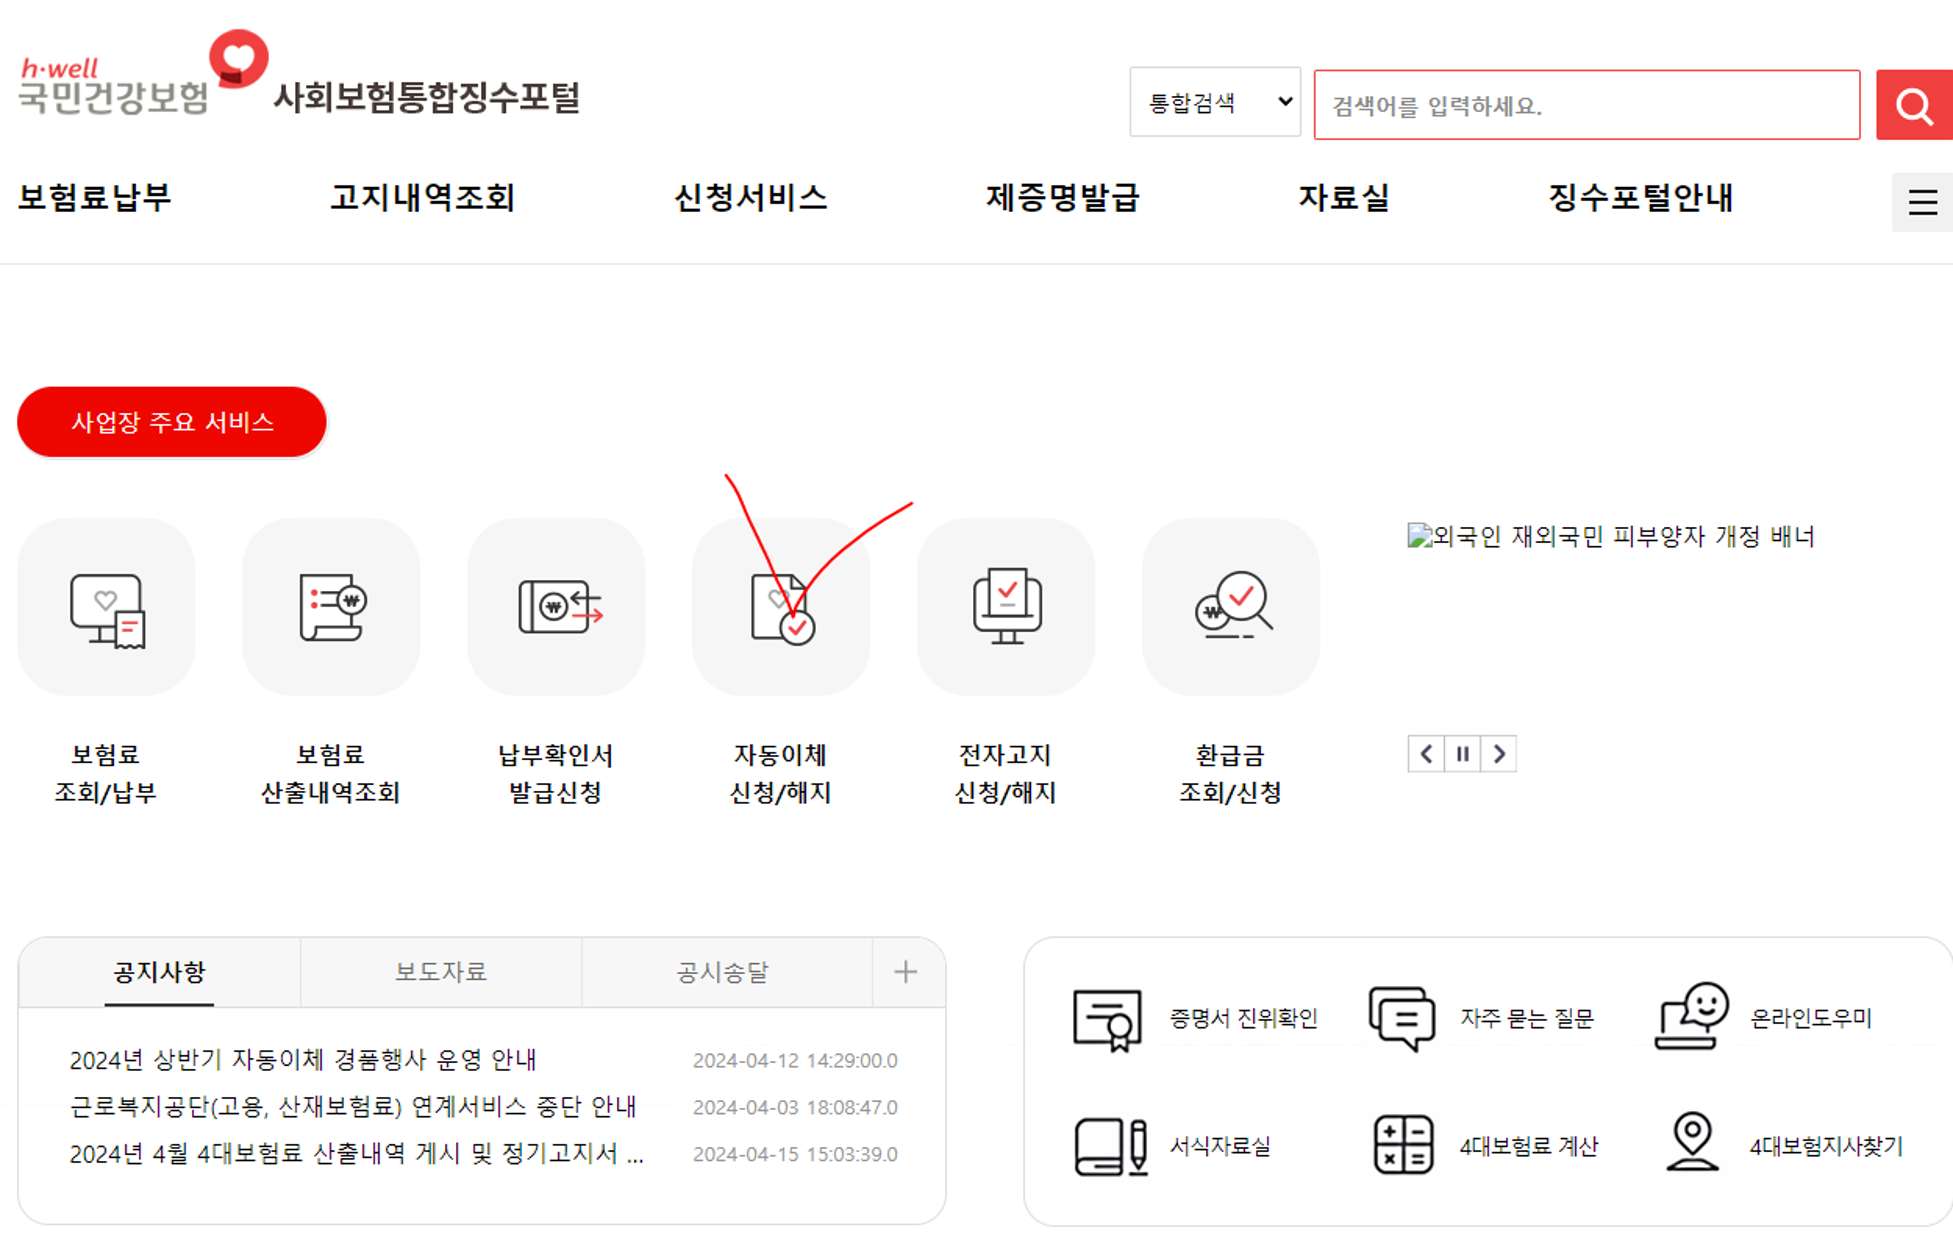The width and height of the screenshot is (1953, 1244).
Task: Click the 4대보험지사찾기 location pin icon
Action: (x=1692, y=1142)
